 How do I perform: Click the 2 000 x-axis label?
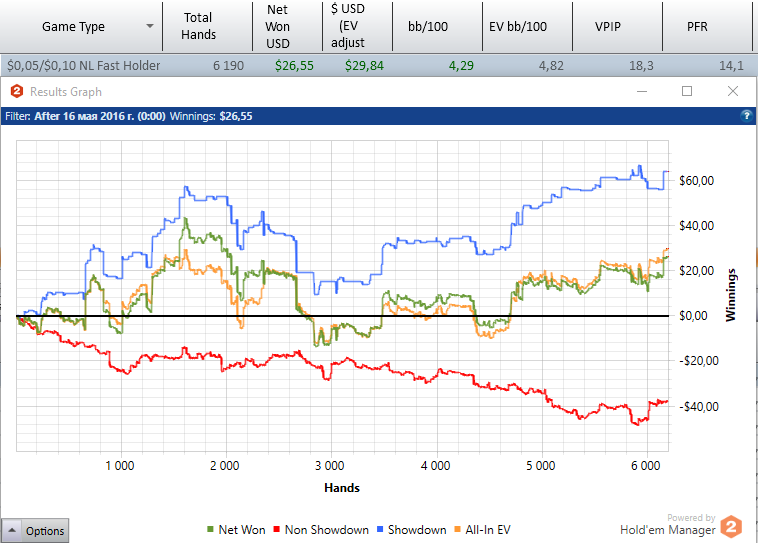225,466
